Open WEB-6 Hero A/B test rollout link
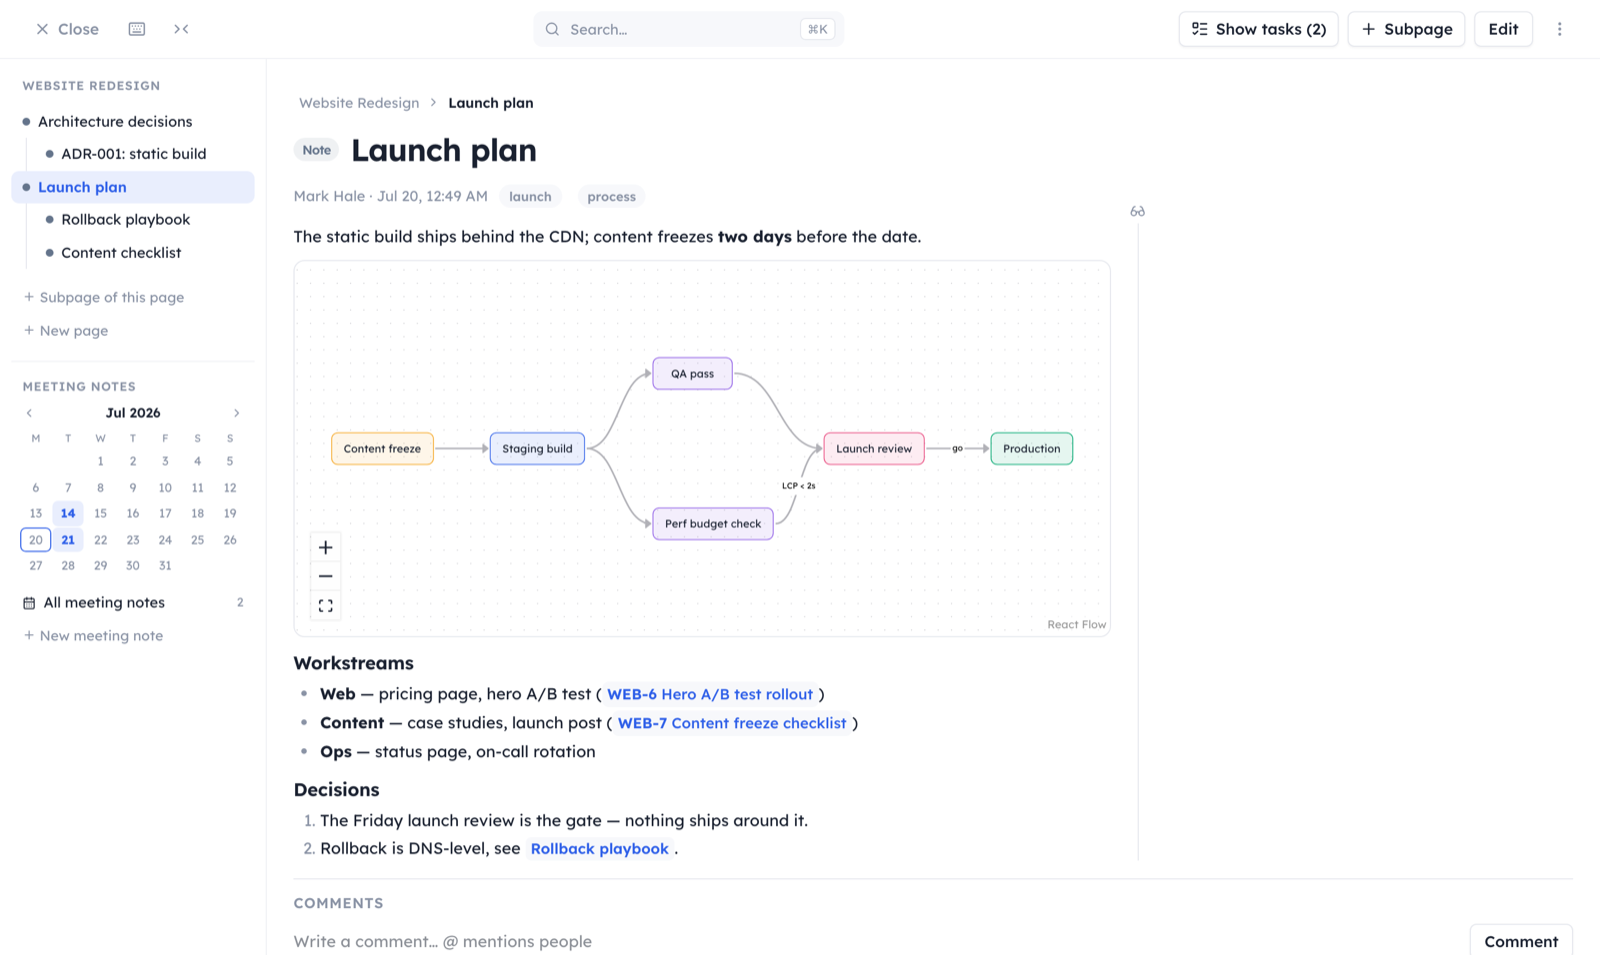 [710, 694]
